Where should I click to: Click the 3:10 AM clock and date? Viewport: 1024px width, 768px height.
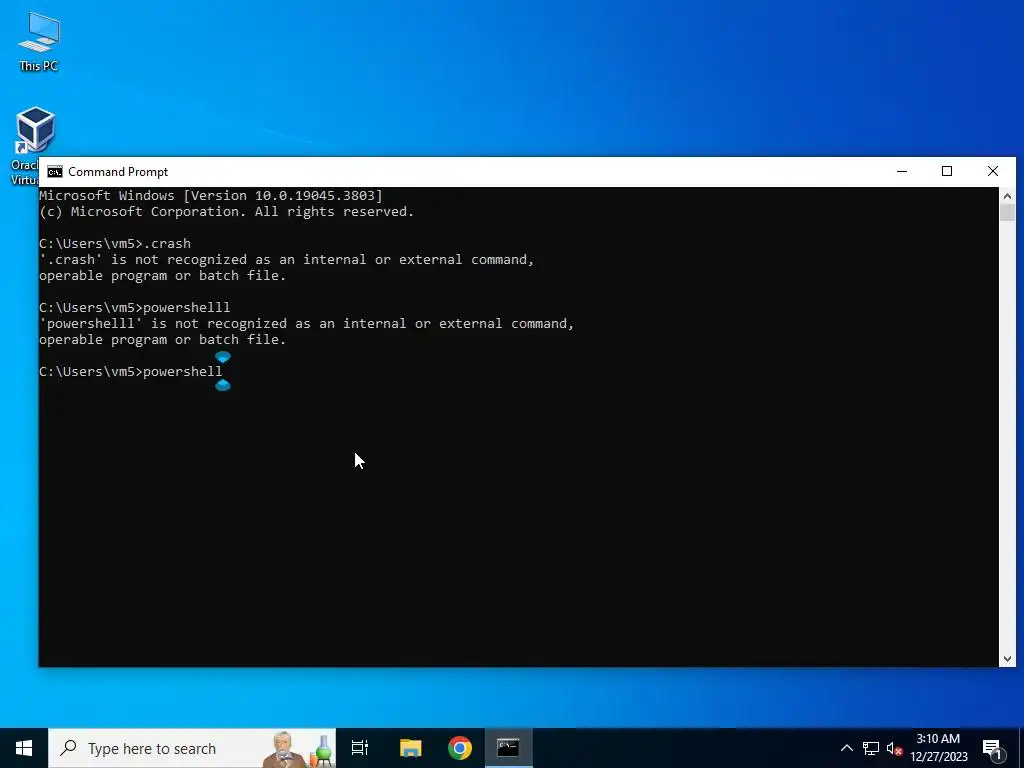pos(938,748)
